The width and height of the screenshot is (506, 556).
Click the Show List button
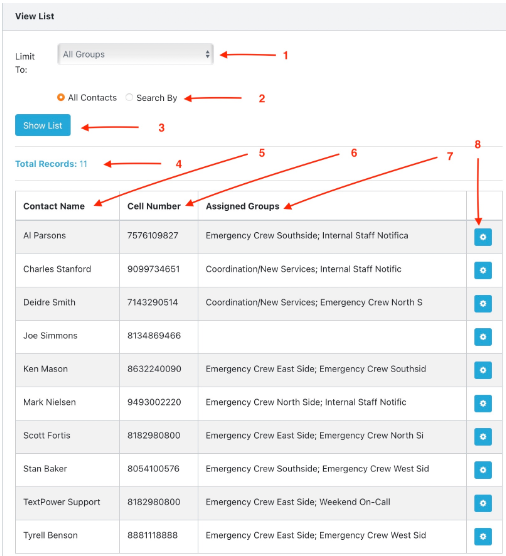click(43, 125)
